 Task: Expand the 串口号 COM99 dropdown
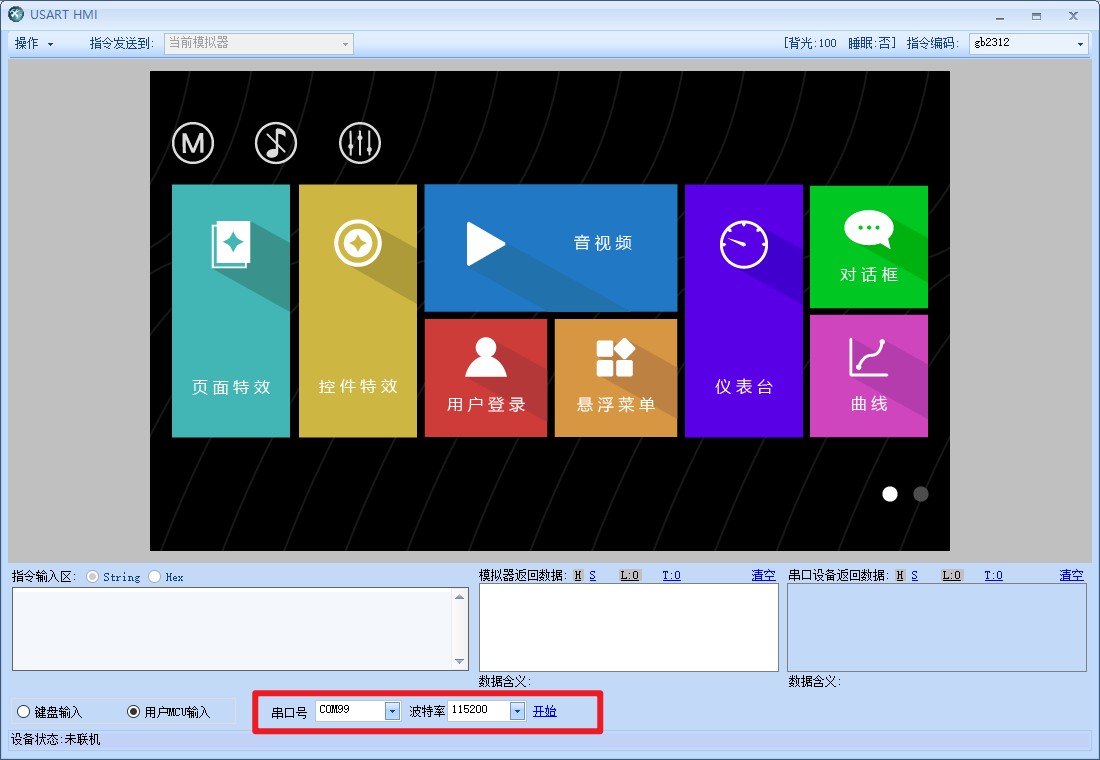click(x=392, y=711)
